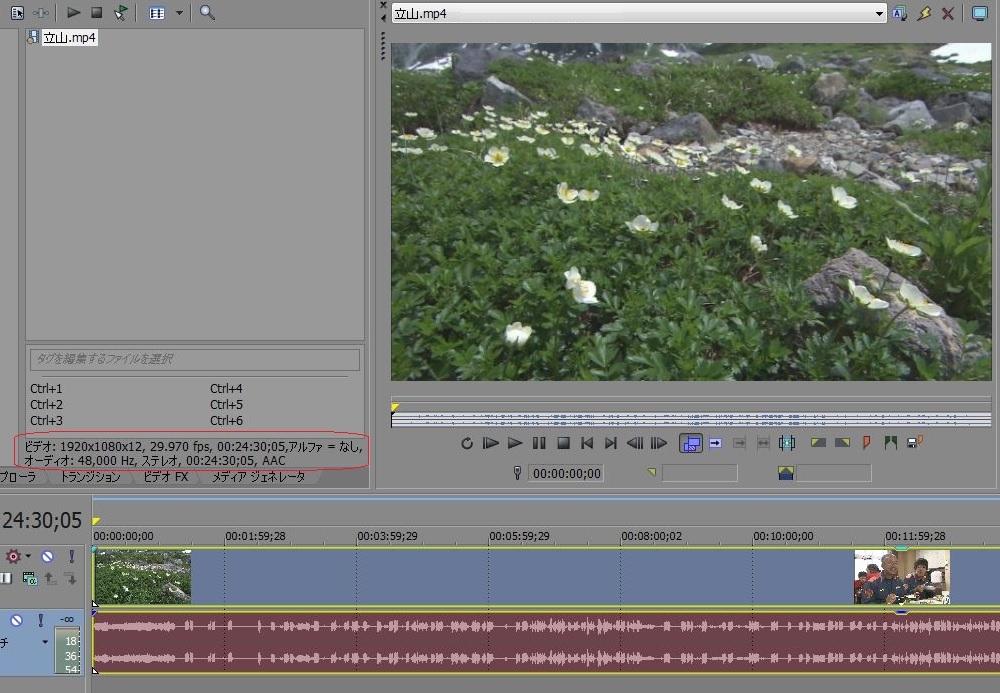Click the trimmer external monitor icon
The height and width of the screenshot is (693, 1000).
978,13
